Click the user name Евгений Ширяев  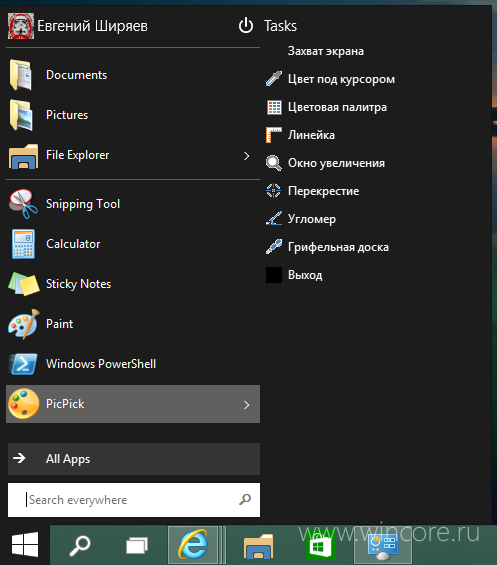pyautogui.click(x=93, y=26)
